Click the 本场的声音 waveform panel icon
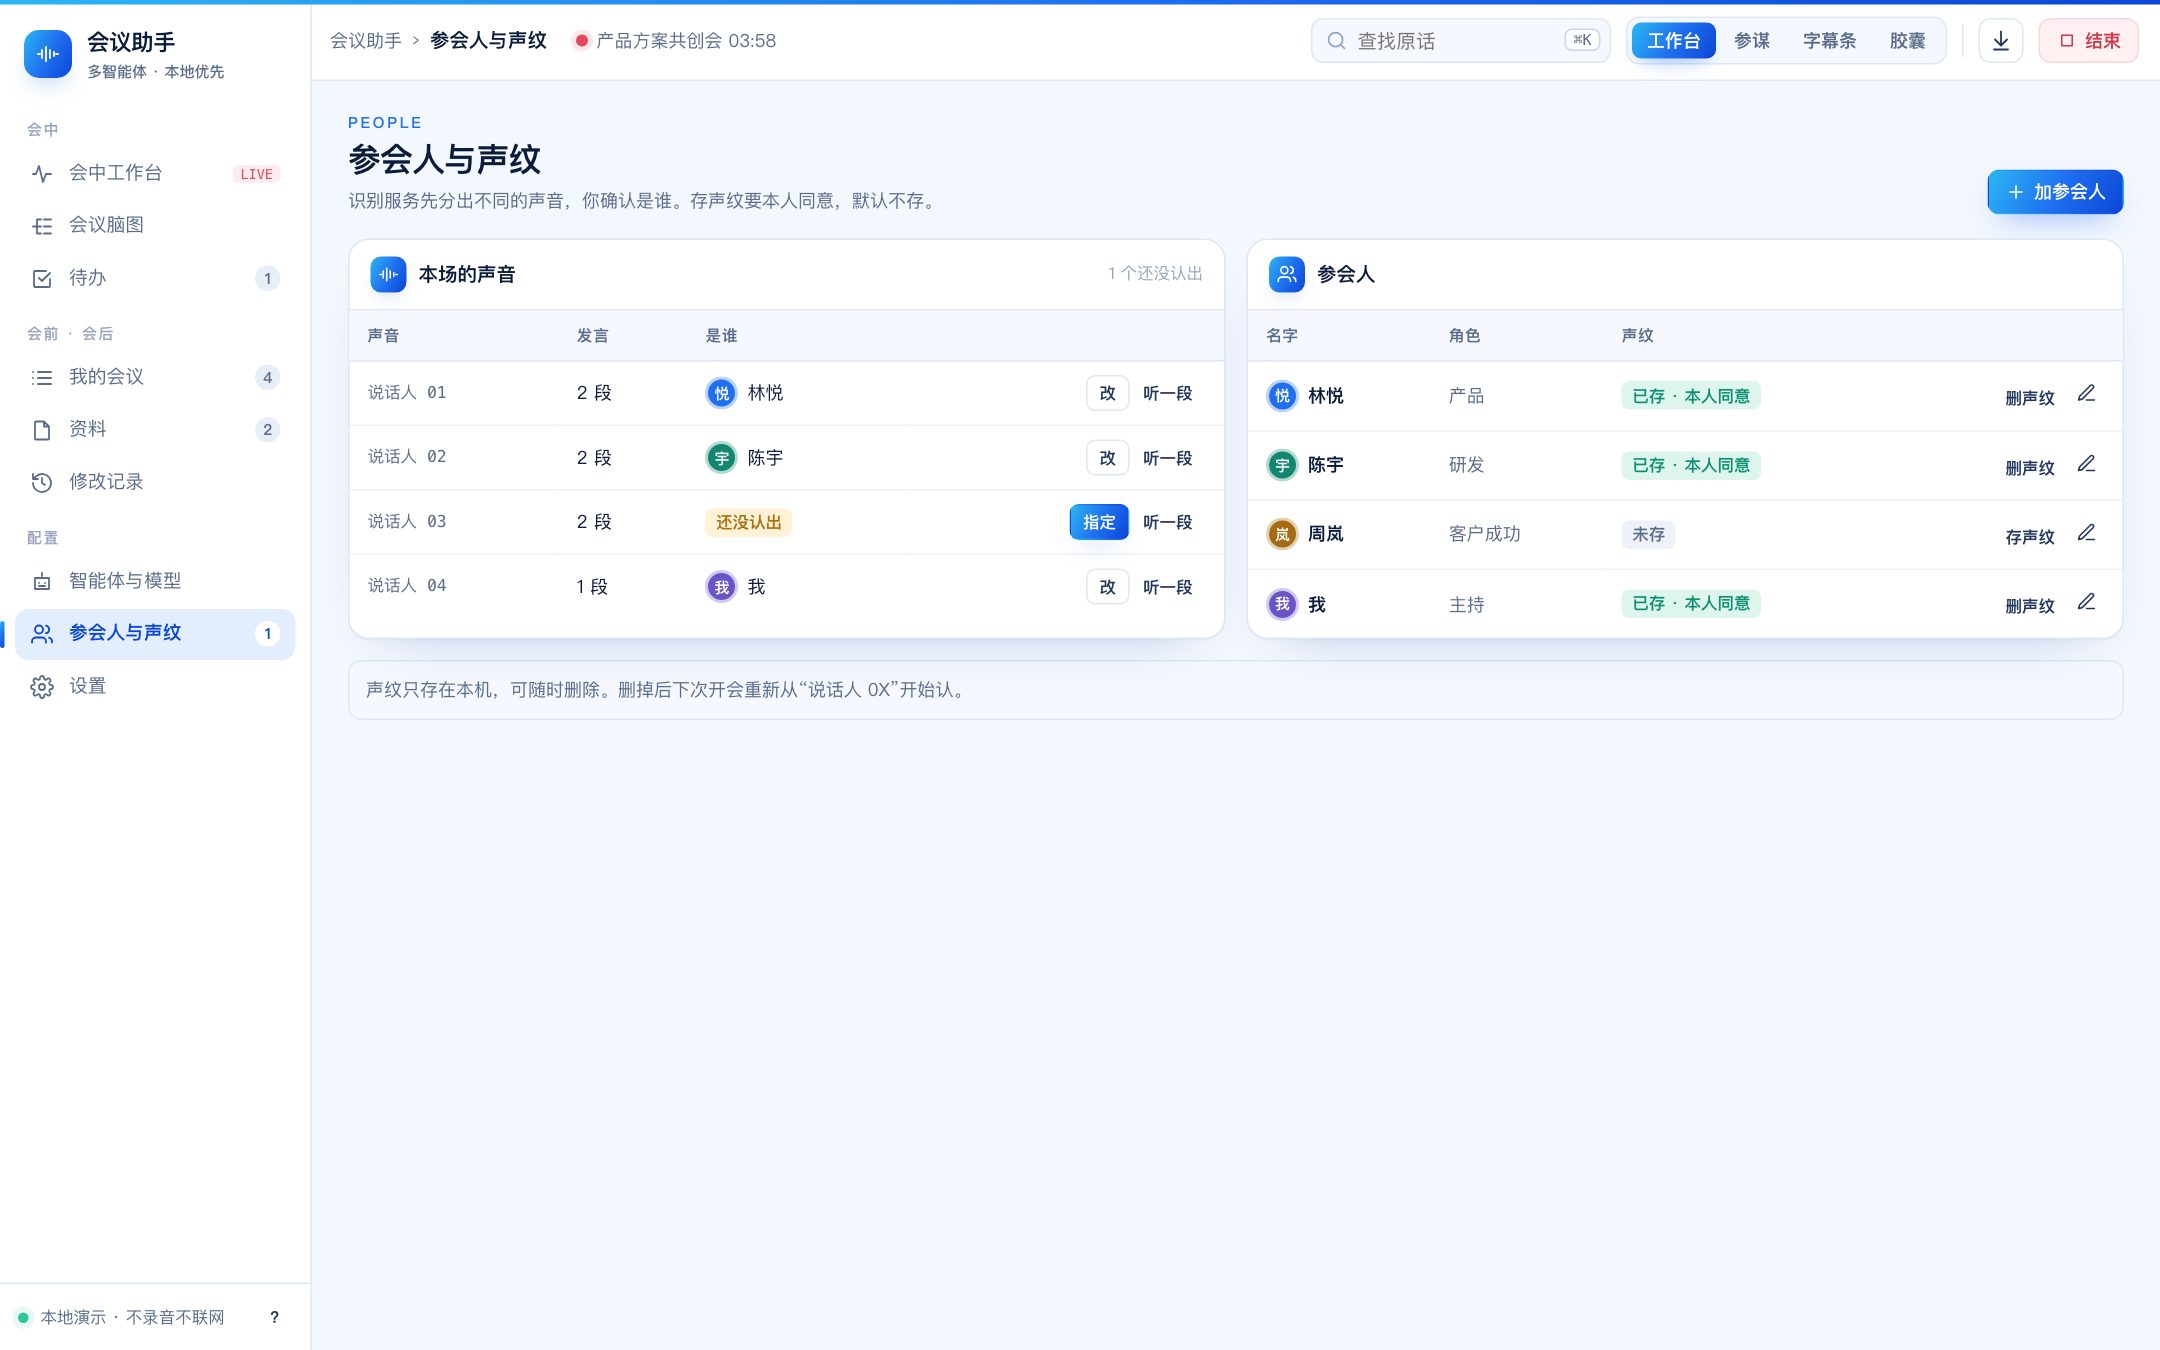Screen dimensions: 2160x1350 point(388,274)
